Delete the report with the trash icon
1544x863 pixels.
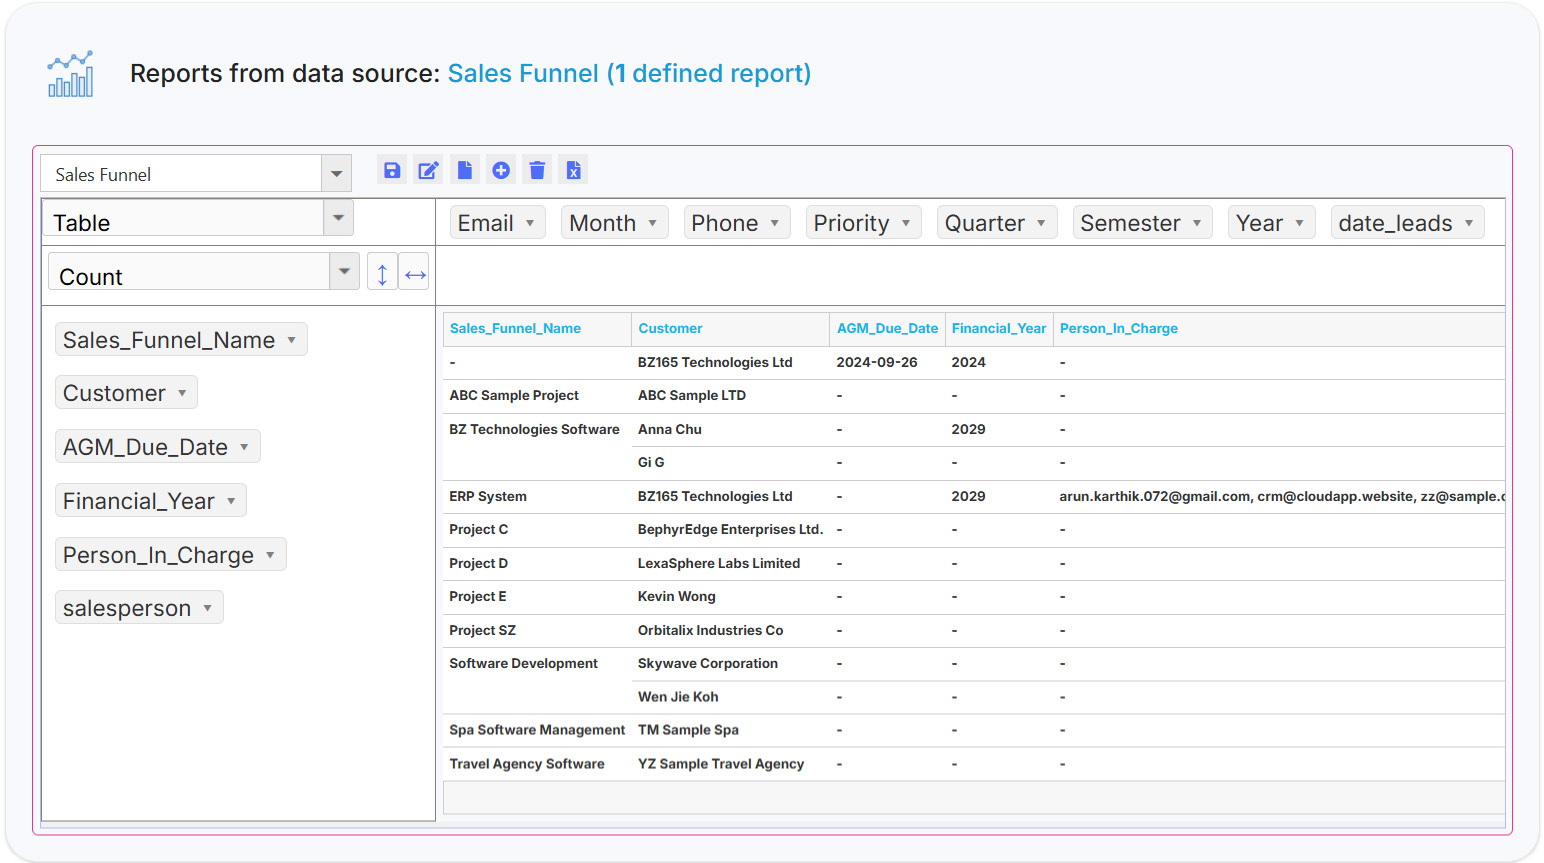click(x=537, y=170)
